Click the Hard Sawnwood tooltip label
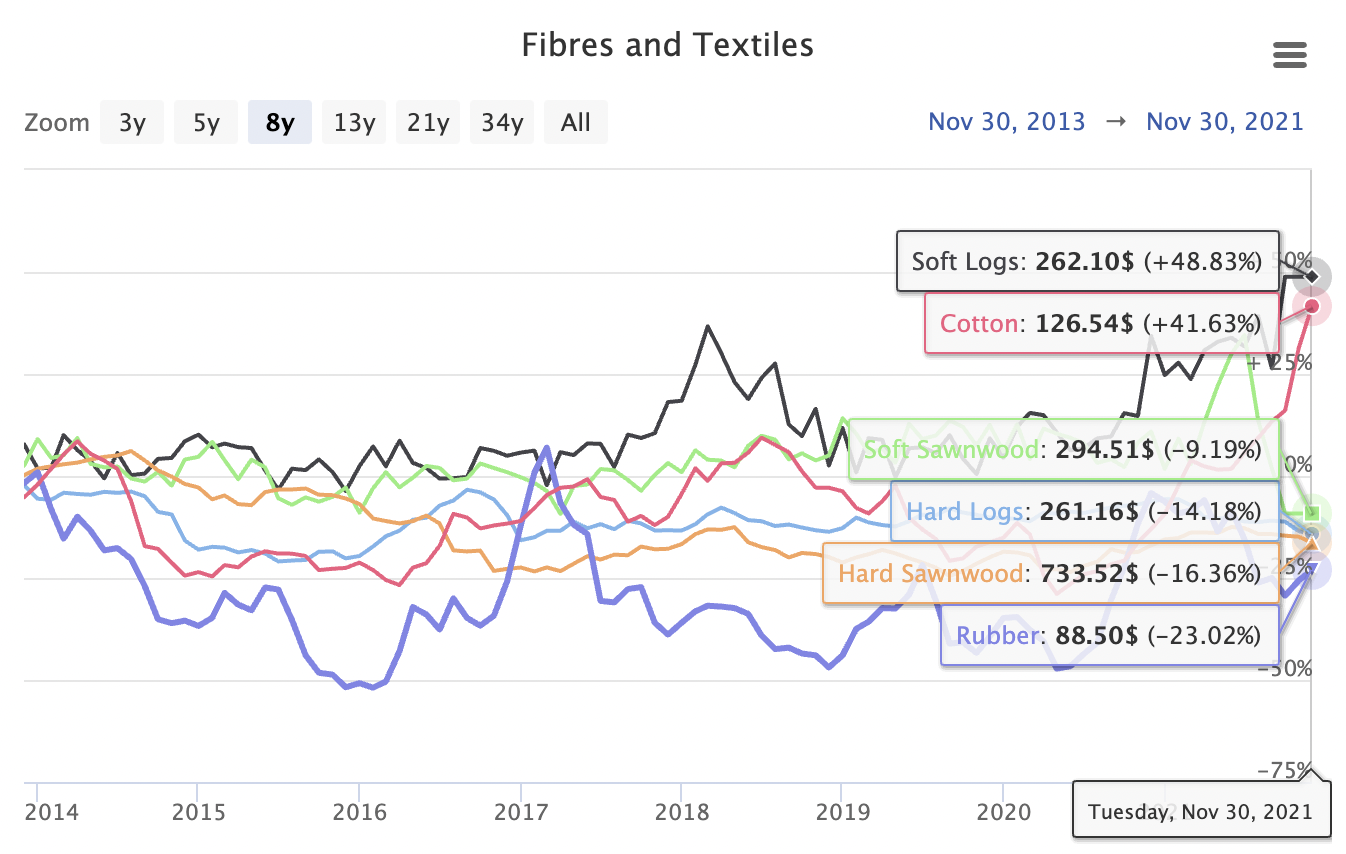The height and width of the screenshot is (854, 1346). (1049, 573)
